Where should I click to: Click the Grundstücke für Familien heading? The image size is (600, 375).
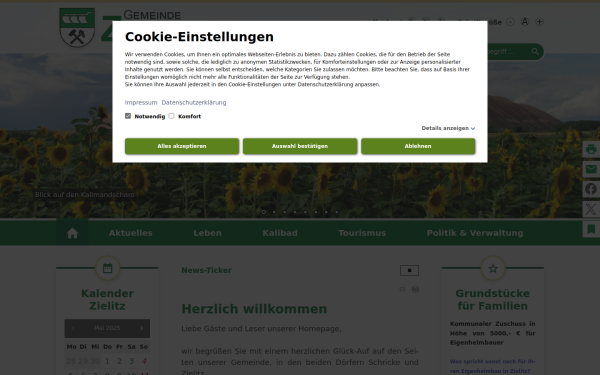(492, 300)
